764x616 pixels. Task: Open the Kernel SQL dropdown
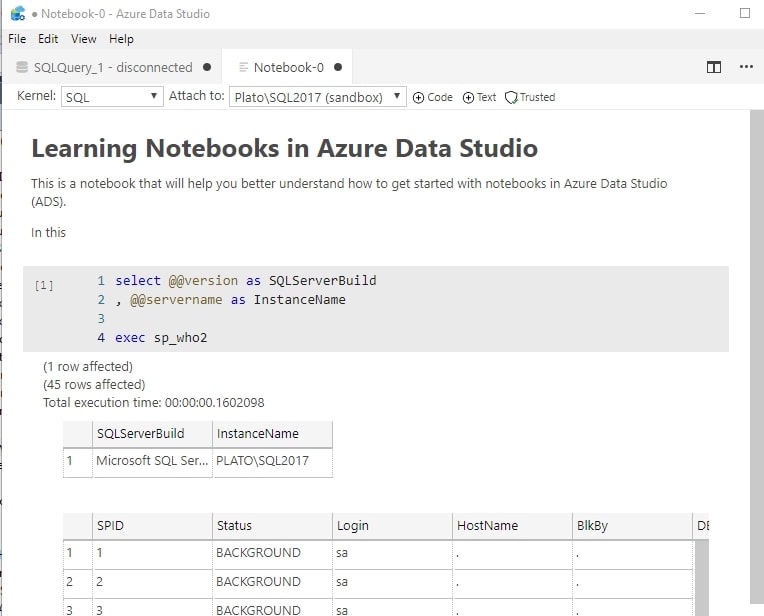pyautogui.click(x=112, y=97)
